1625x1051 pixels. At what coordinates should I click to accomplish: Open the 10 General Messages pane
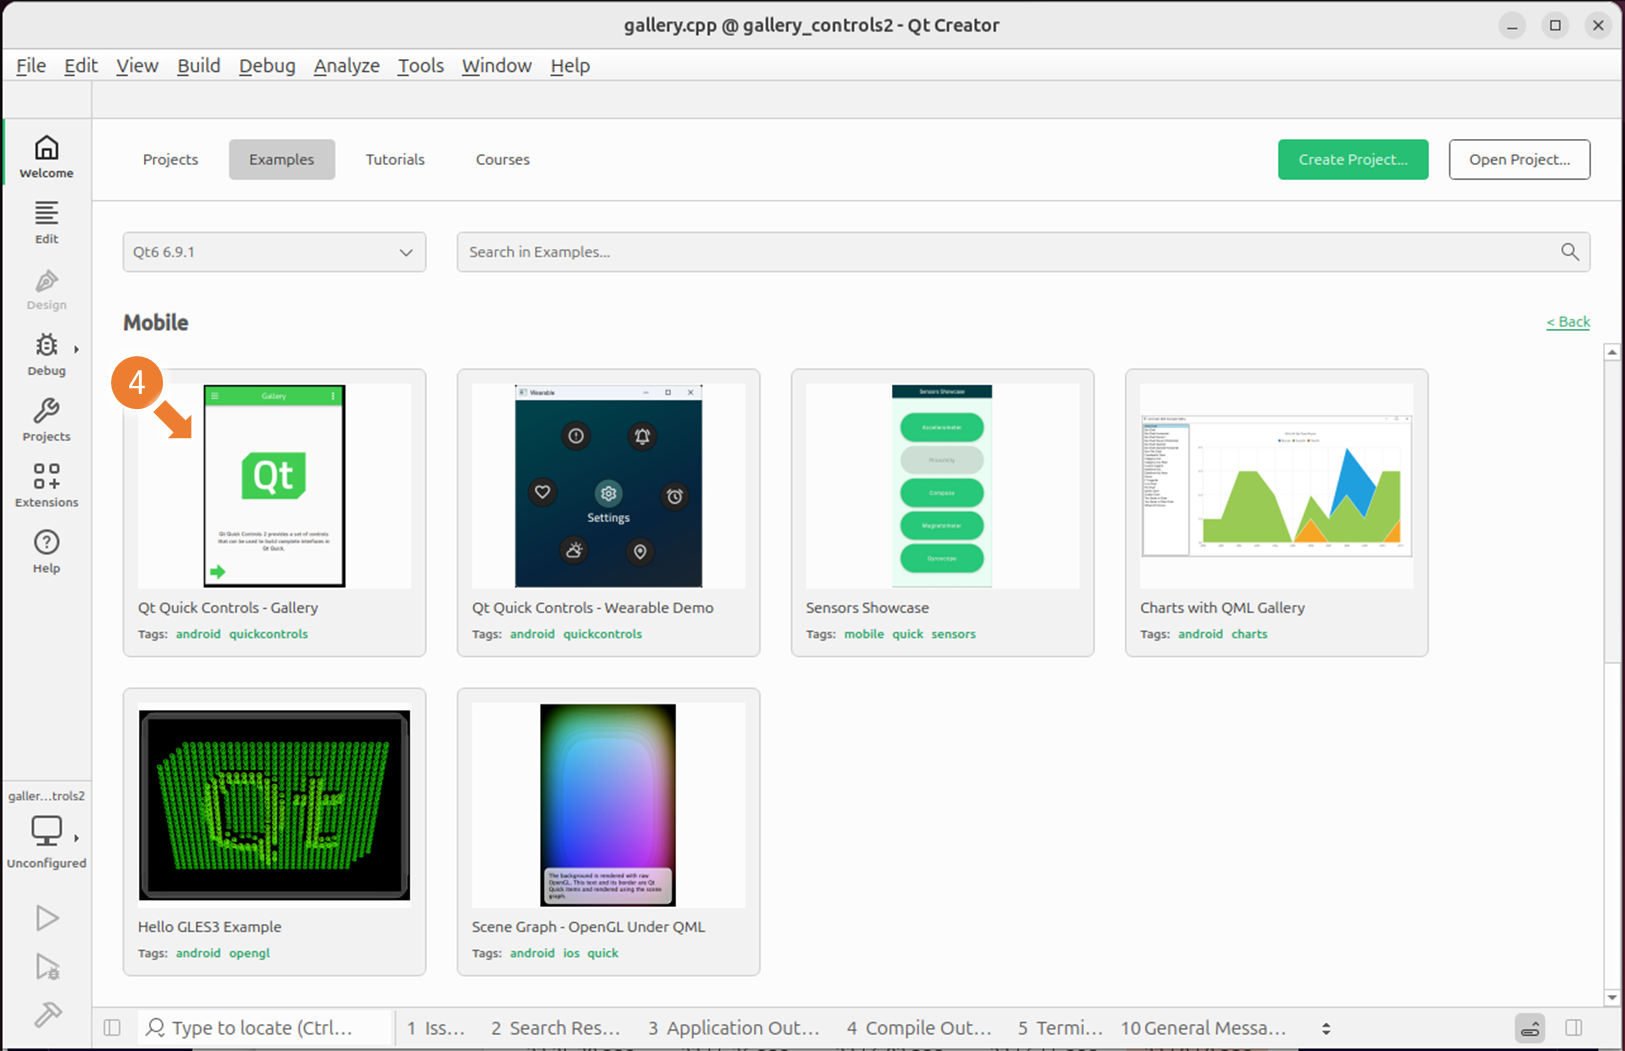click(x=1203, y=1028)
